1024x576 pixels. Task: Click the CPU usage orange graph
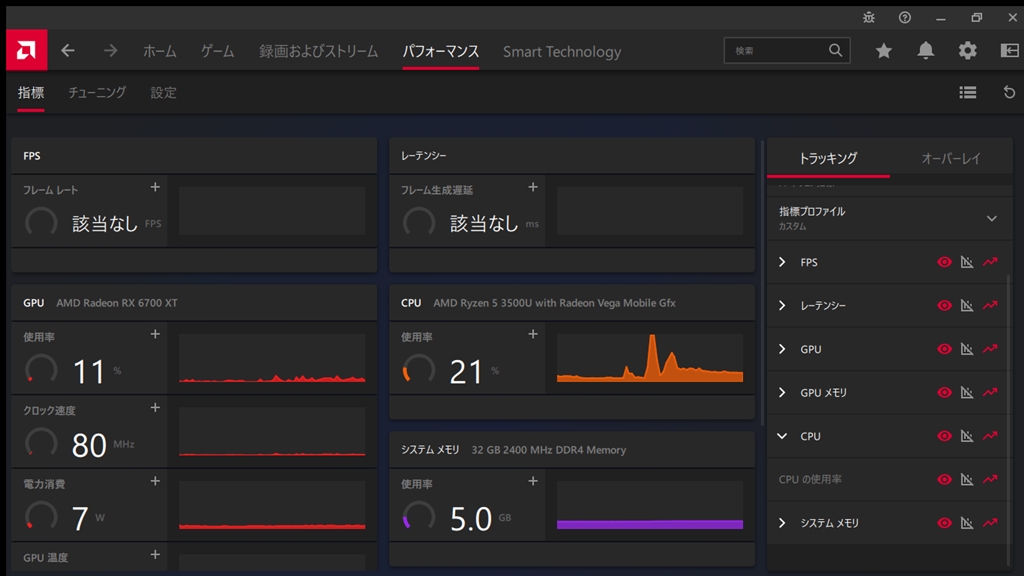point(650,358)
